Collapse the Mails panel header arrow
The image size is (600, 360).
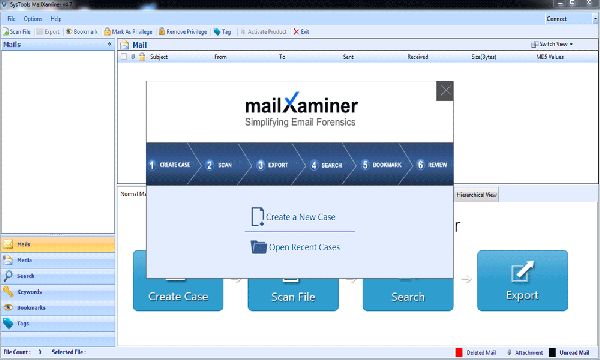(110, 44)
